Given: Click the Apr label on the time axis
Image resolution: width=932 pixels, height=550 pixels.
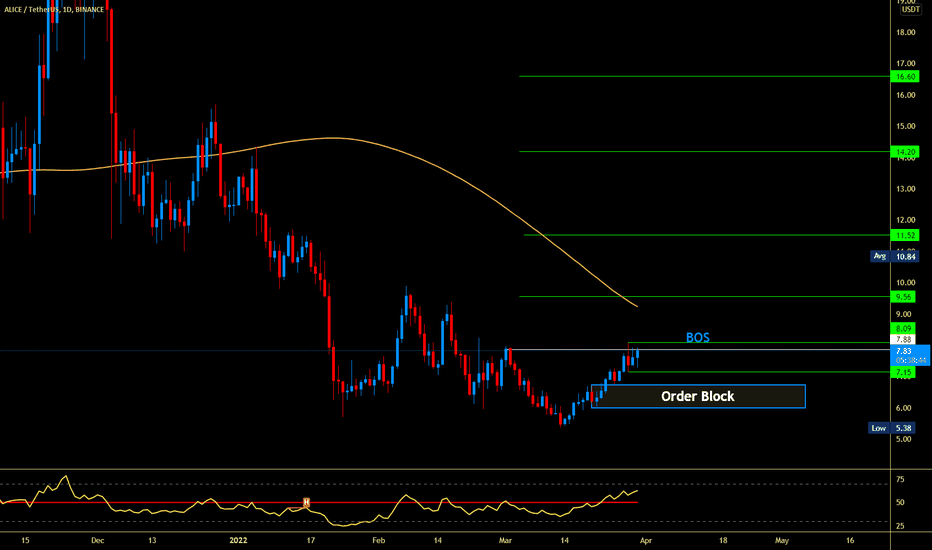Looking at the screenshot, I should click(x=646, y=540).
